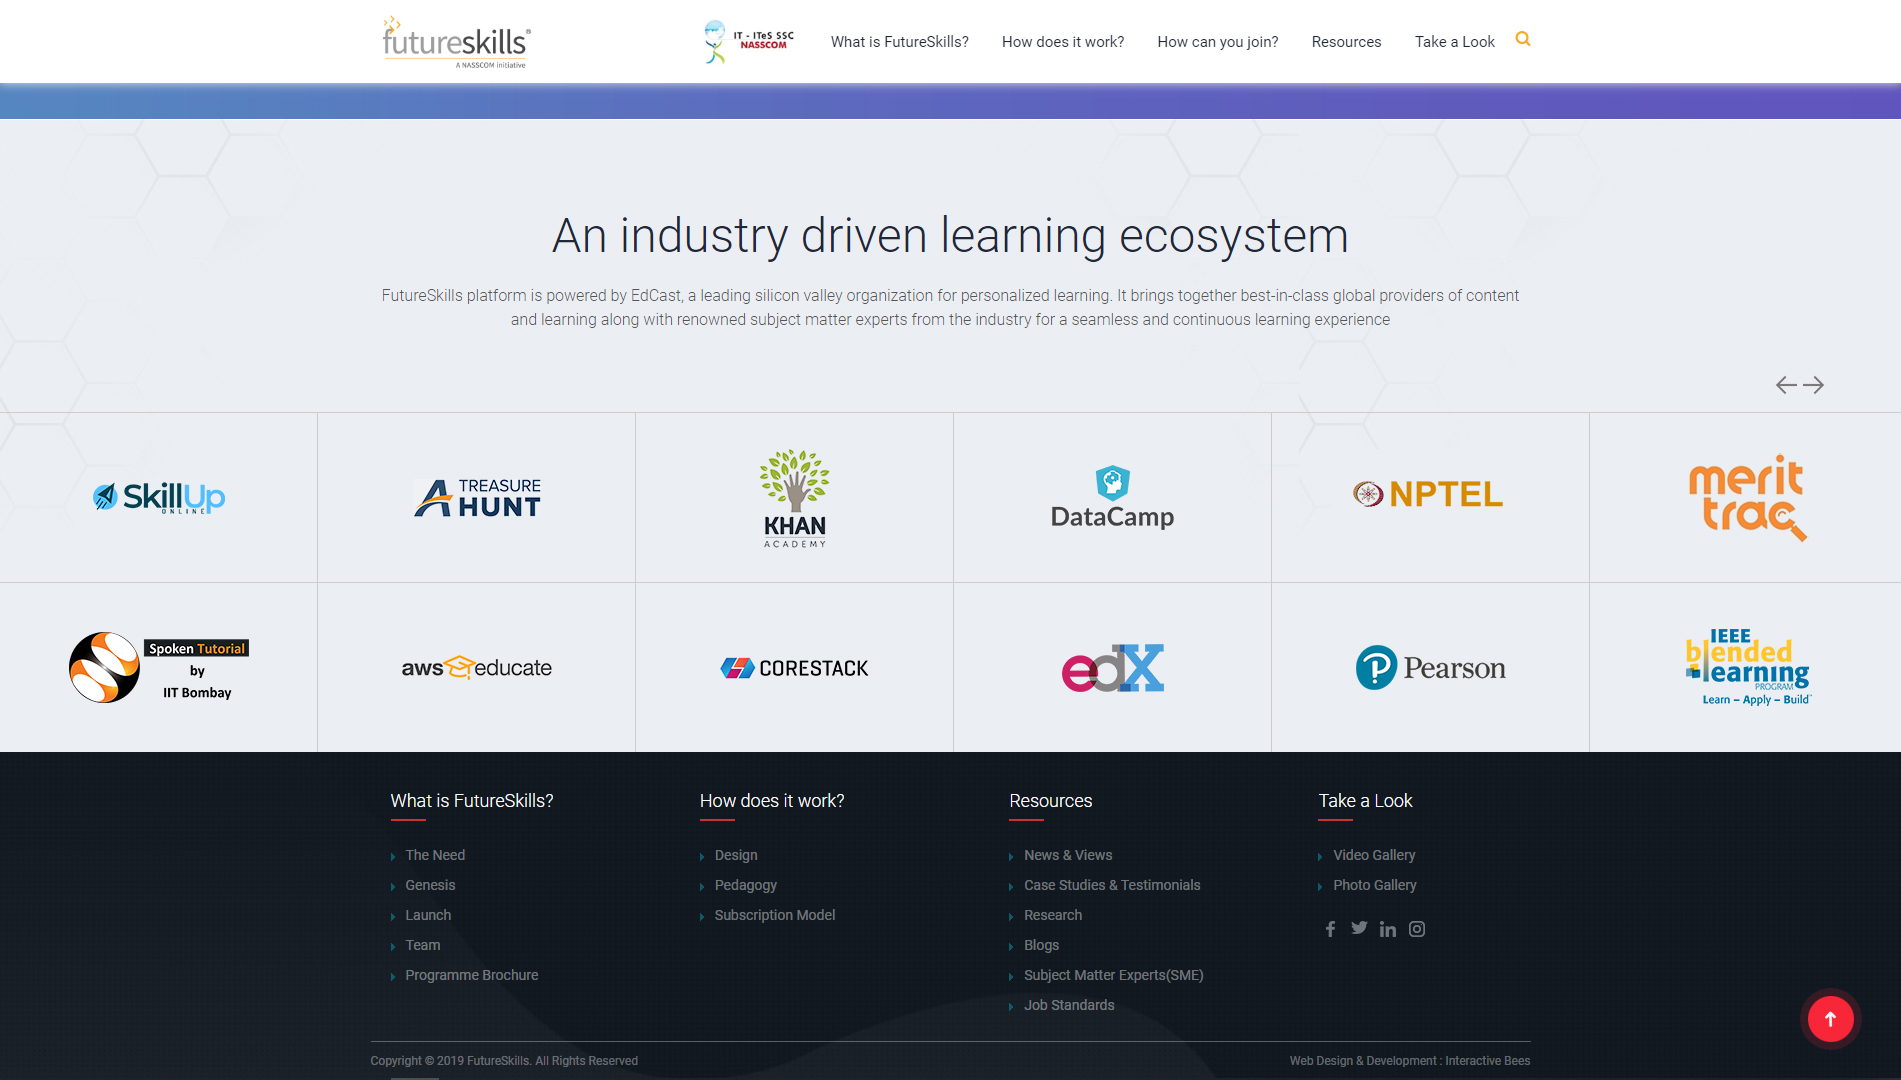Screen dimensions: 1901x1080
Task: Click the red scroll-to-top button
Action: (x=1830, y=1019)
